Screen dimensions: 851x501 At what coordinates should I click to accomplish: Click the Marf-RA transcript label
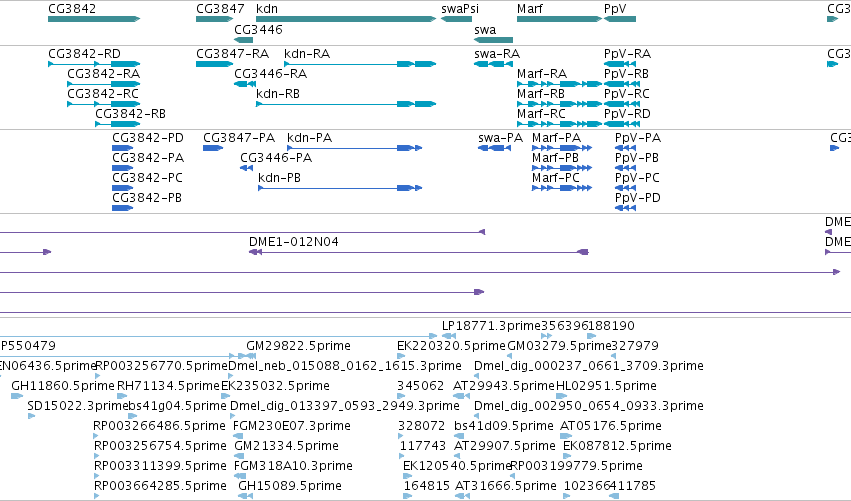542,73
